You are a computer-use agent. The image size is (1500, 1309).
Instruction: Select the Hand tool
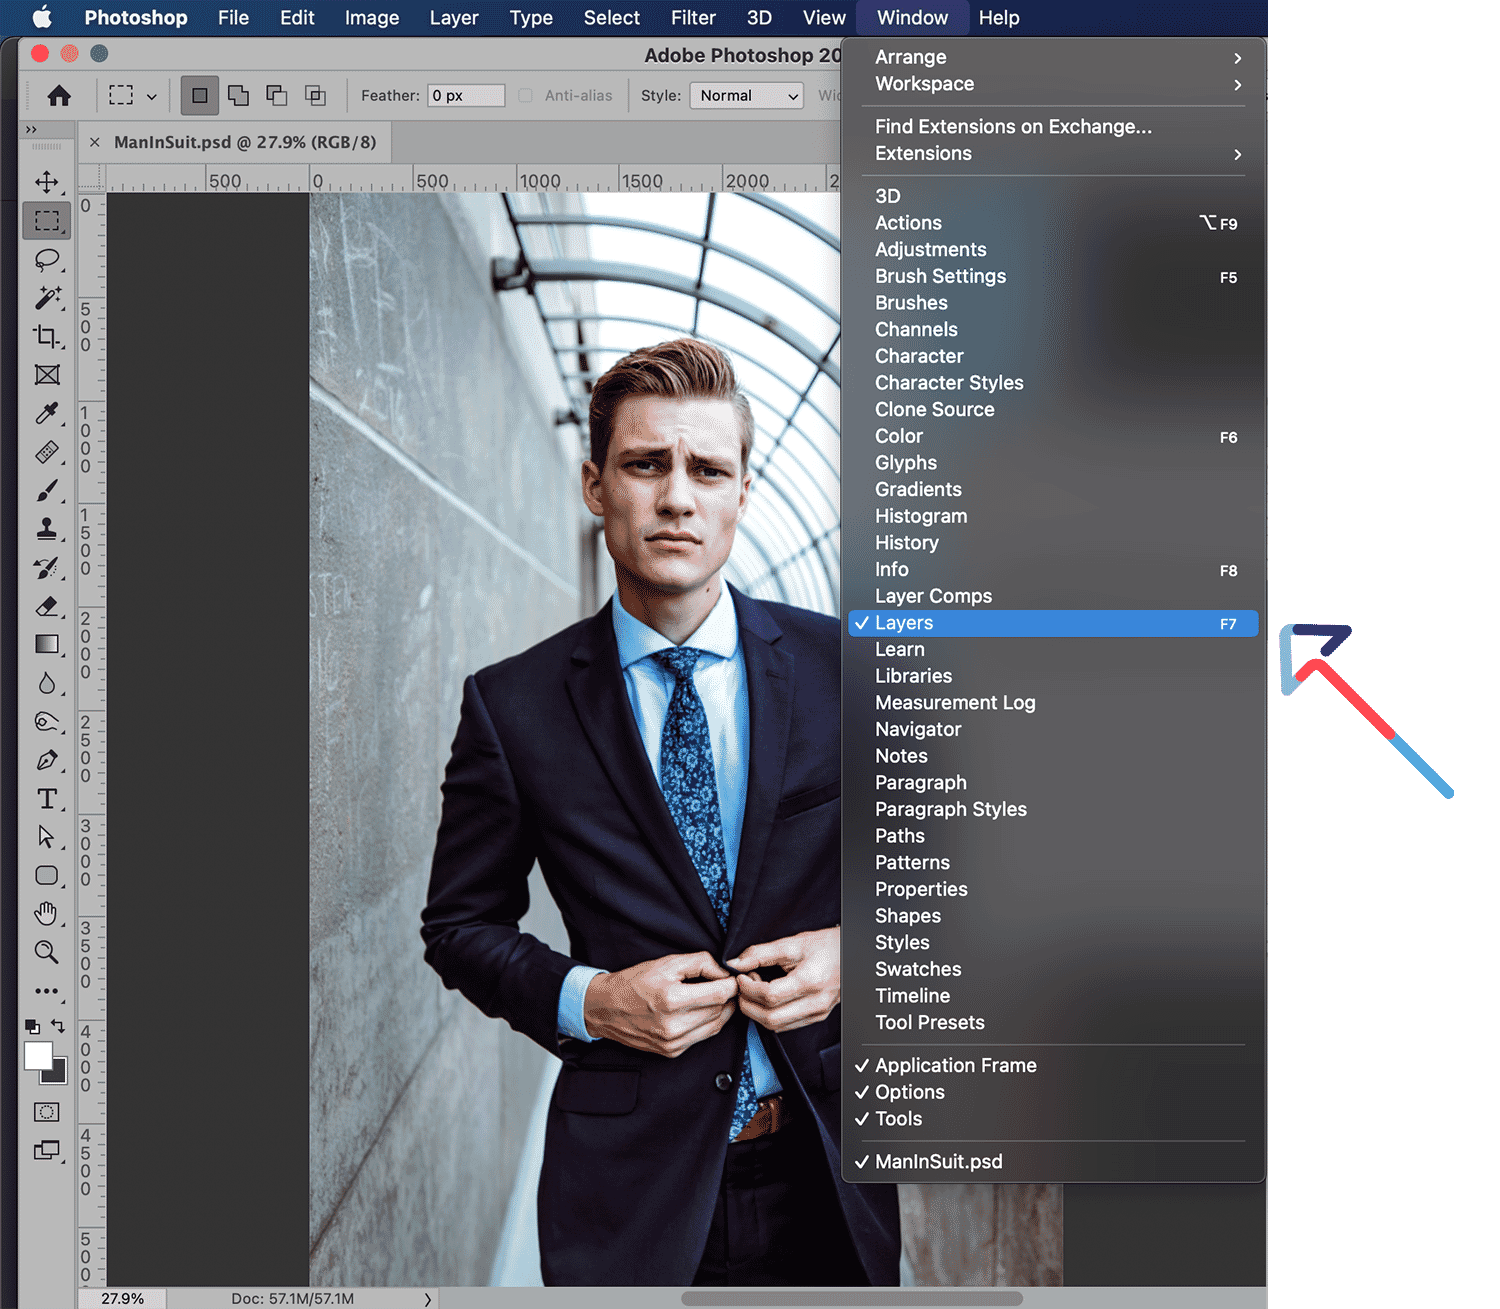(x=46, y=913)
